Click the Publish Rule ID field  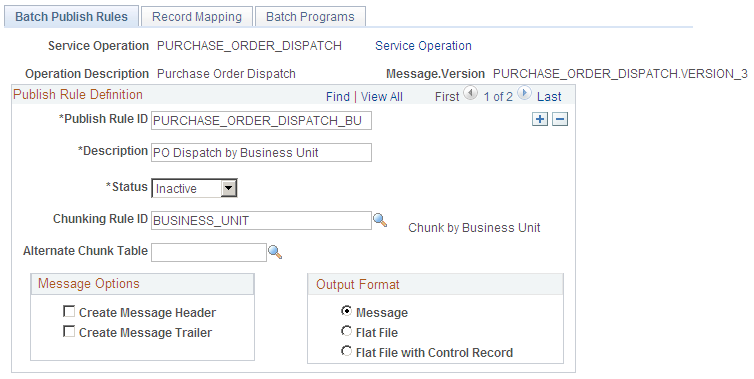tap(261, 121)
